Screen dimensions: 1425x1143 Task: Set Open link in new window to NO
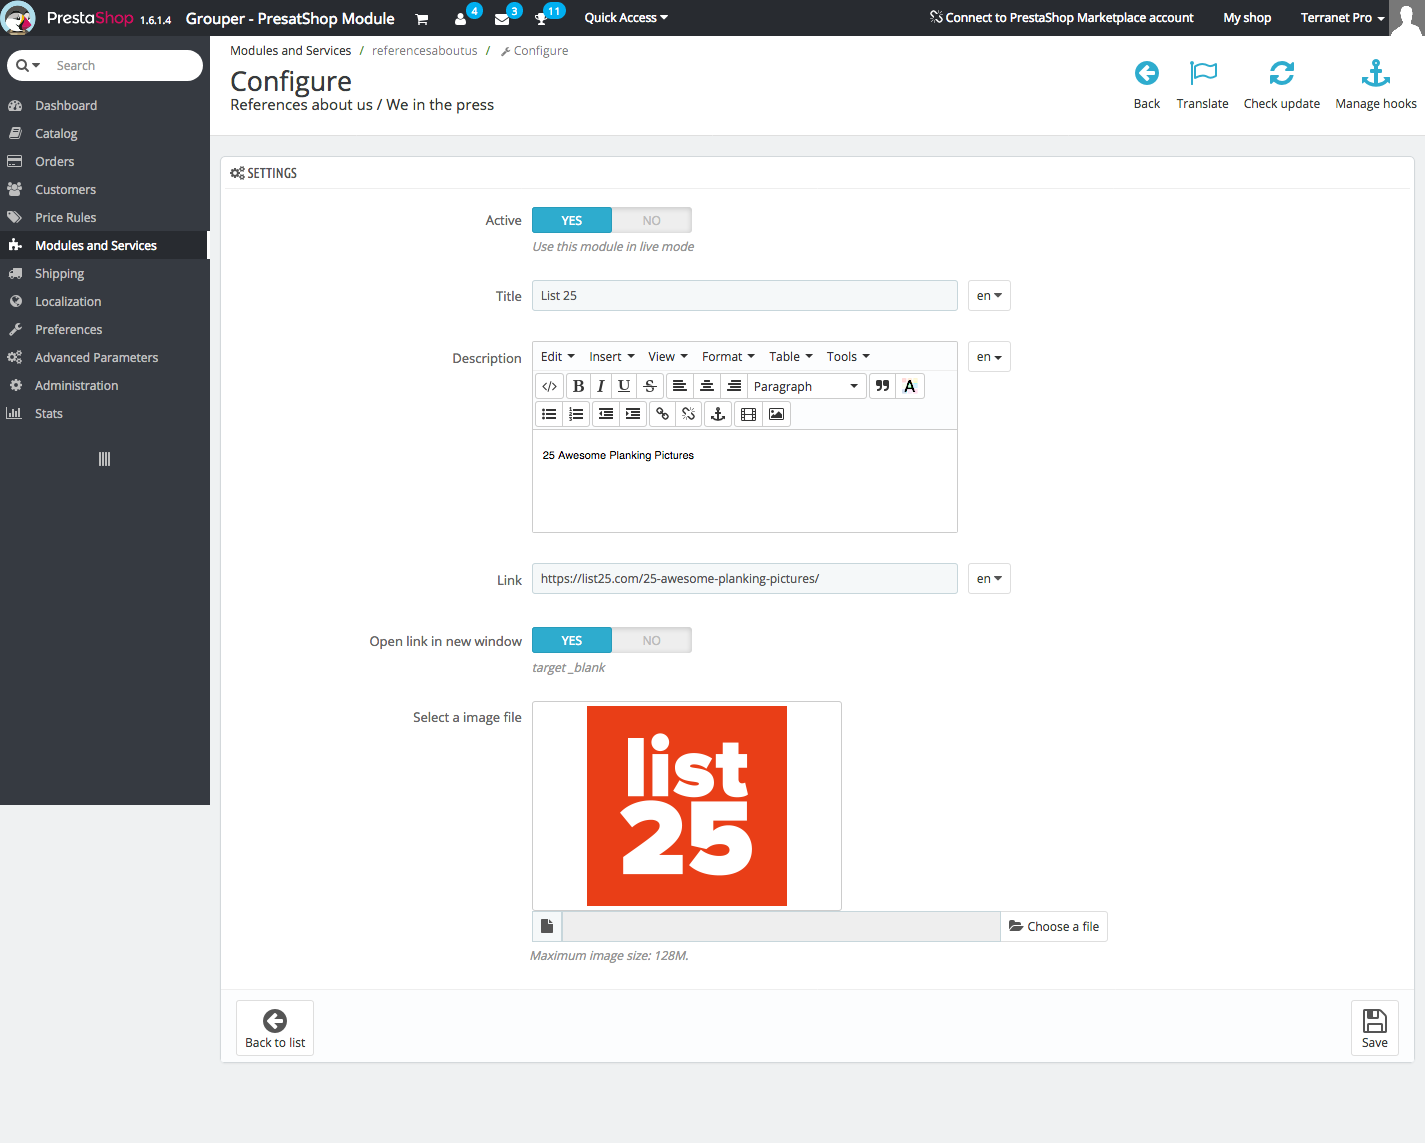(x=652, y=640)
